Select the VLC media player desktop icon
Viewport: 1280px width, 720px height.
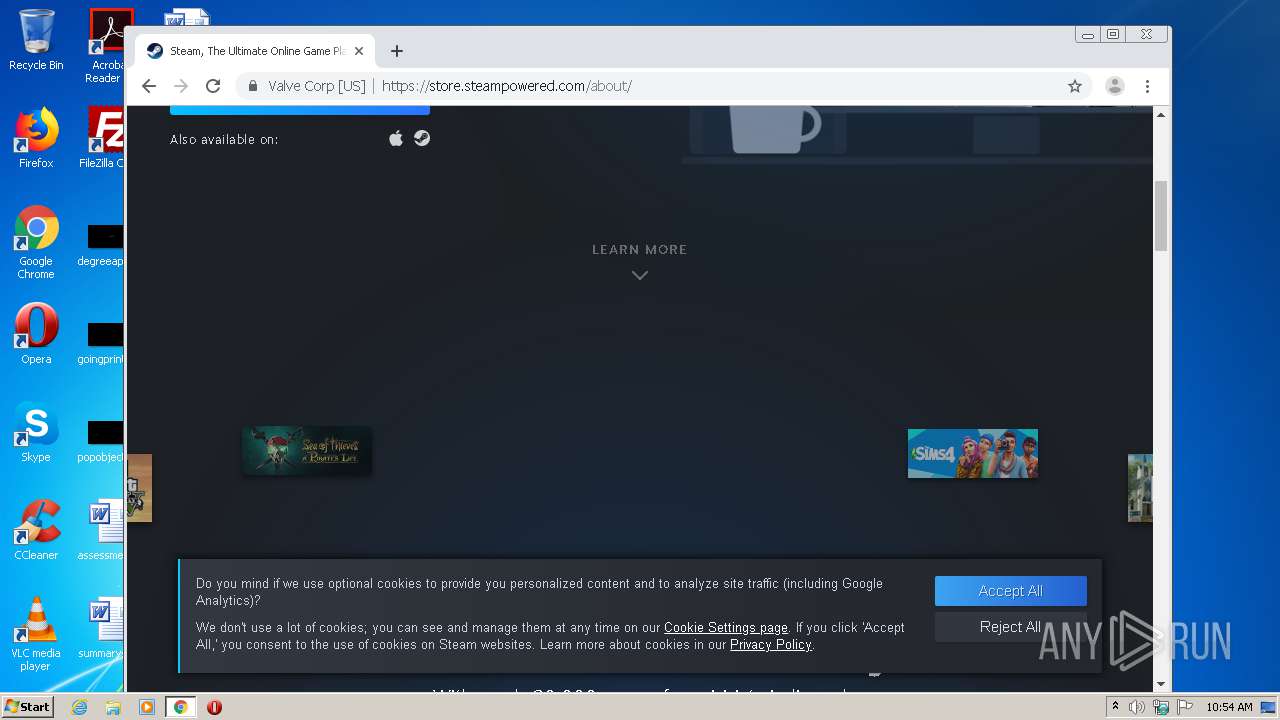36,634
